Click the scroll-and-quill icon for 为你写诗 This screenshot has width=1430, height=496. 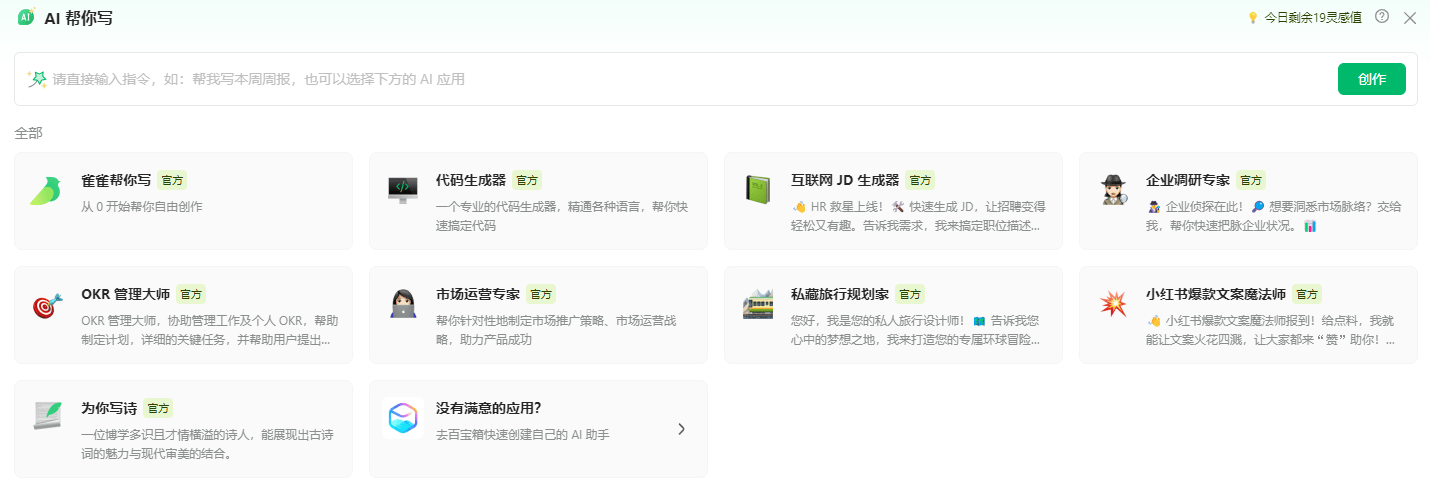[x=47, y=416]
